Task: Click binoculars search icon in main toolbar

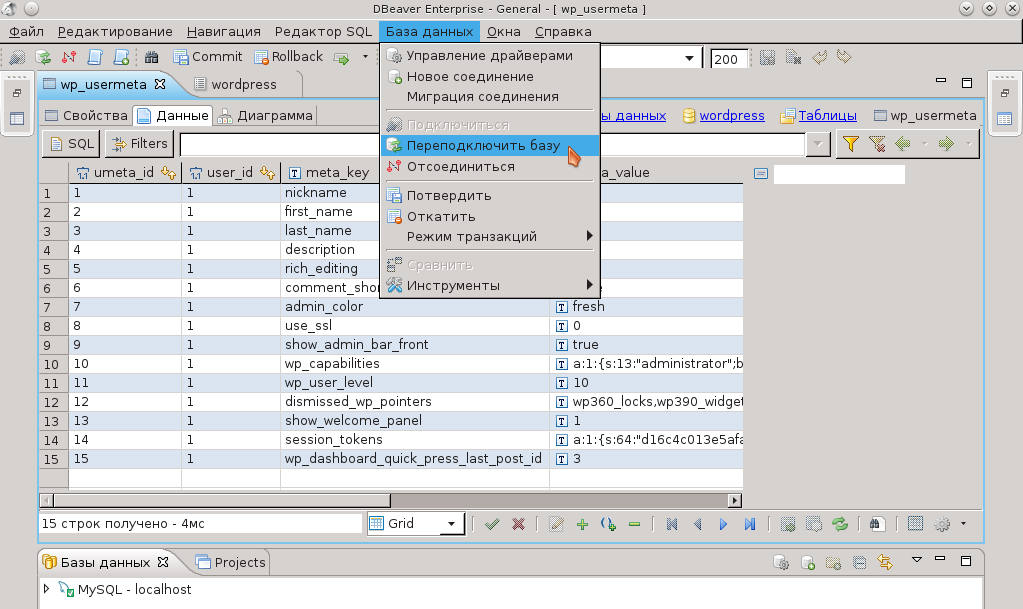Action: click(x=151, y=57)
